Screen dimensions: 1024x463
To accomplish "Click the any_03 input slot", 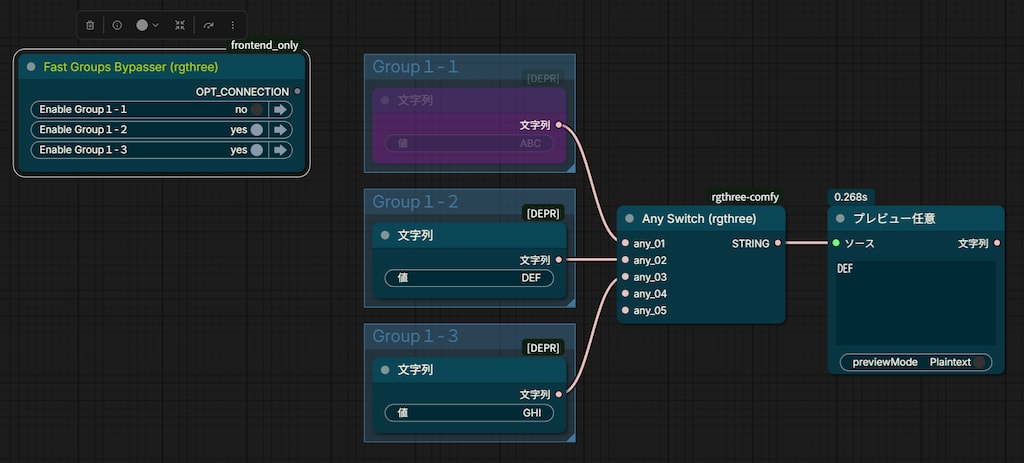I will [625, 277].
